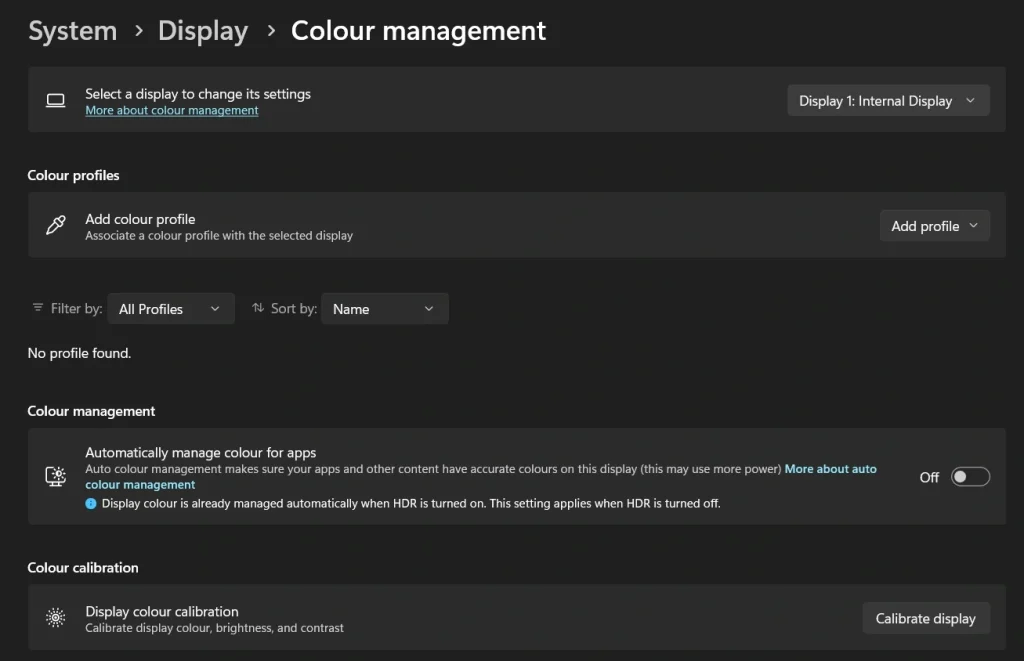Click the auto colour management display icon

[56, 477]
